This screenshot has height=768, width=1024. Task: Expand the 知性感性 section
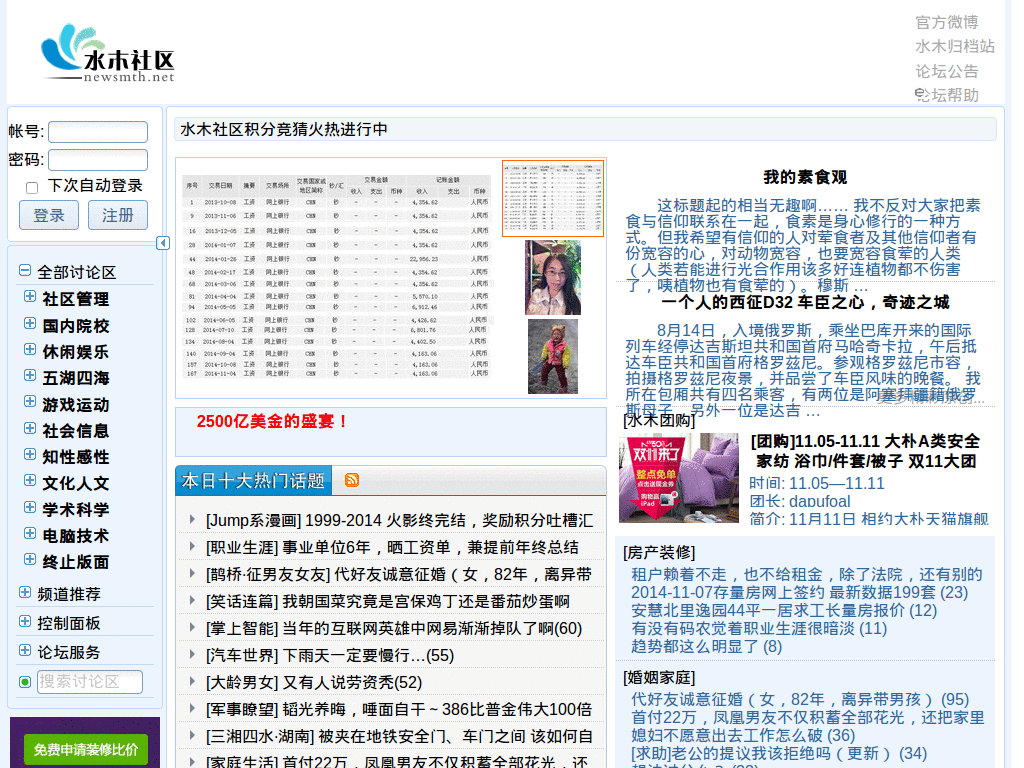pos(30,455)
